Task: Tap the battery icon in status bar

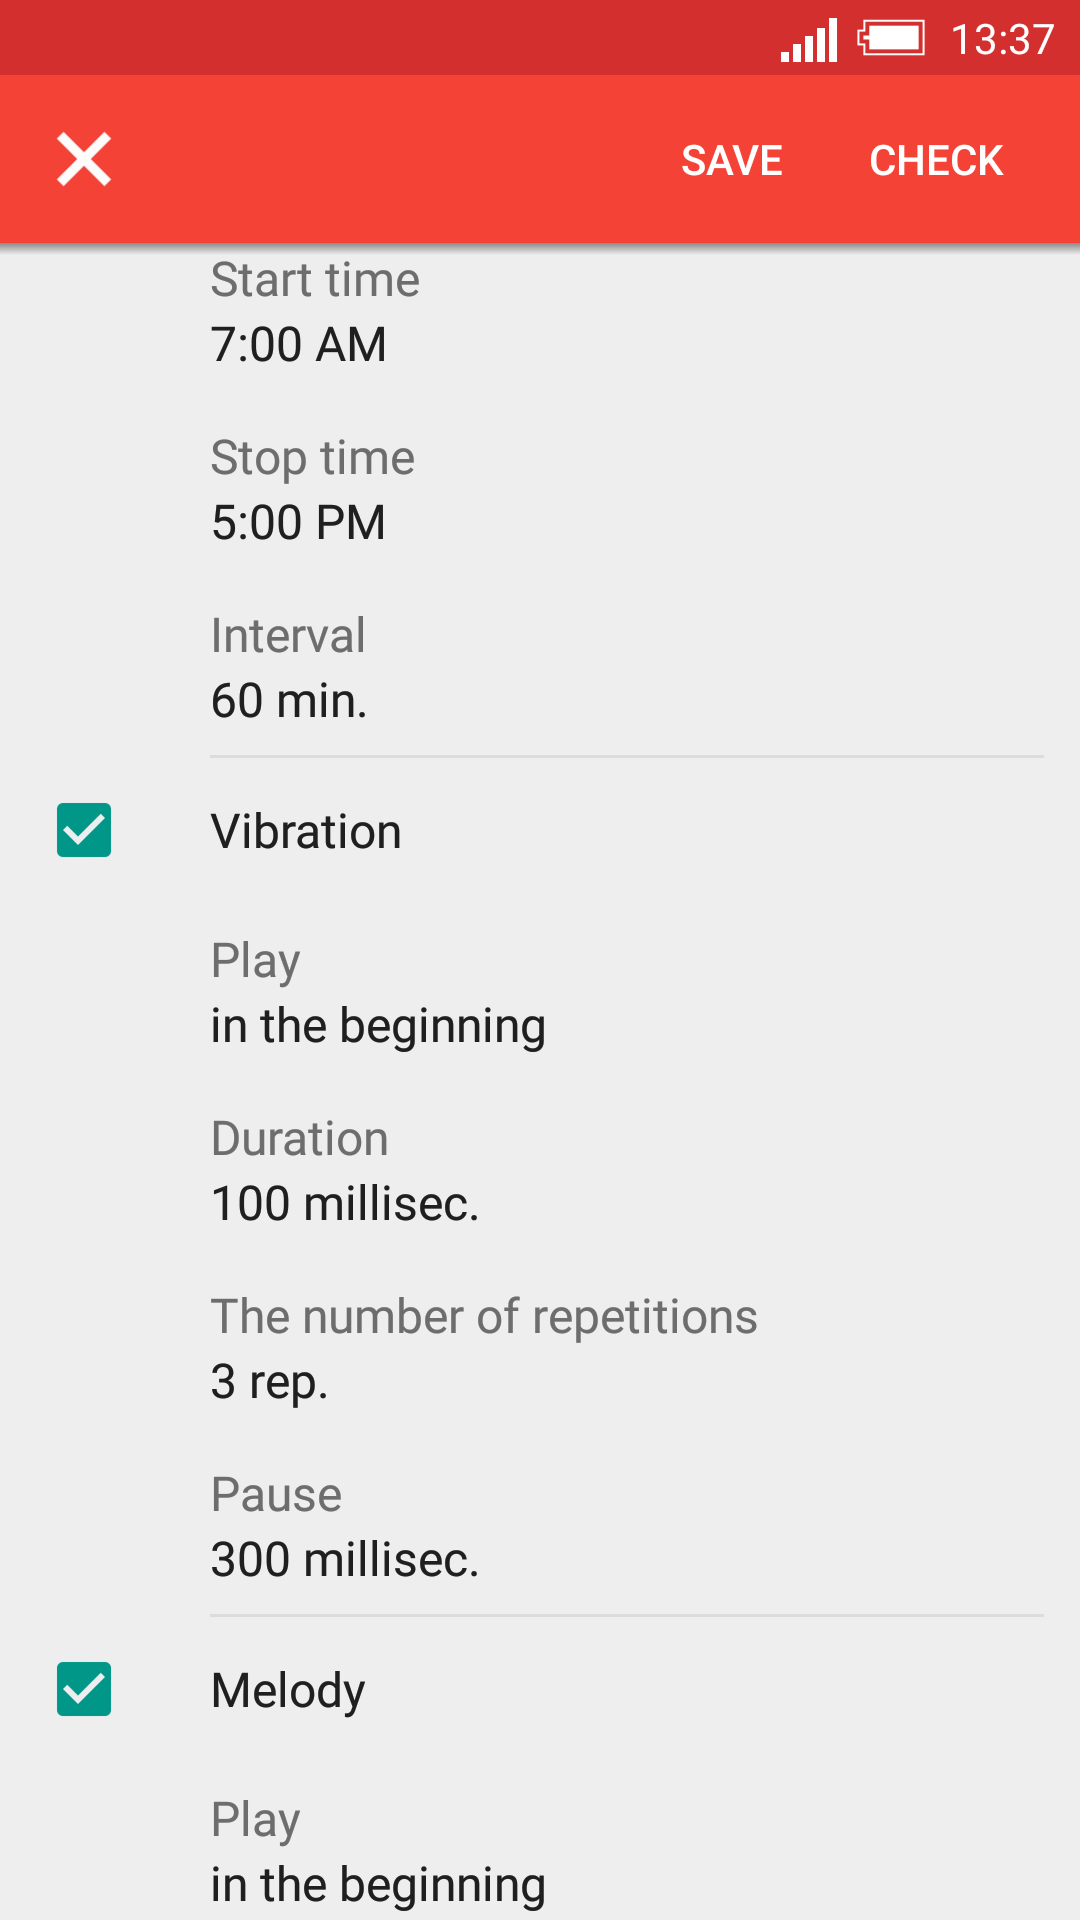Action: click(x=891, y=40)
